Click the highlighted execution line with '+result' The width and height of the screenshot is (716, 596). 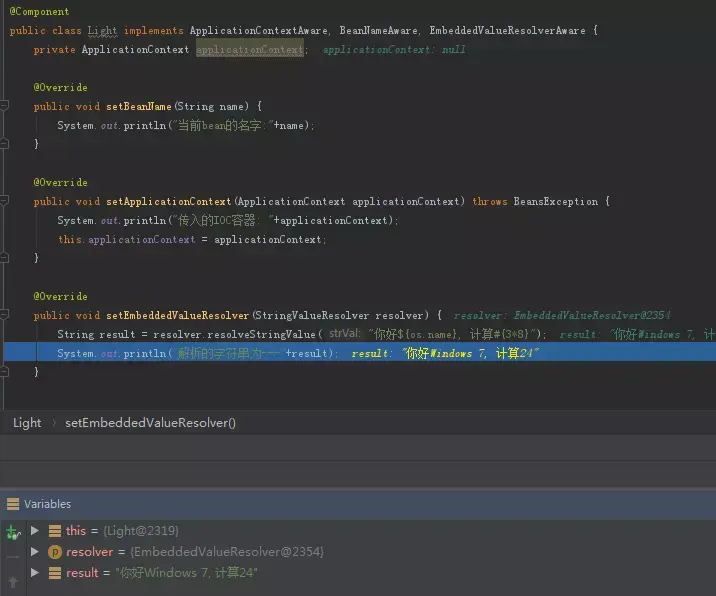[360, 353]
